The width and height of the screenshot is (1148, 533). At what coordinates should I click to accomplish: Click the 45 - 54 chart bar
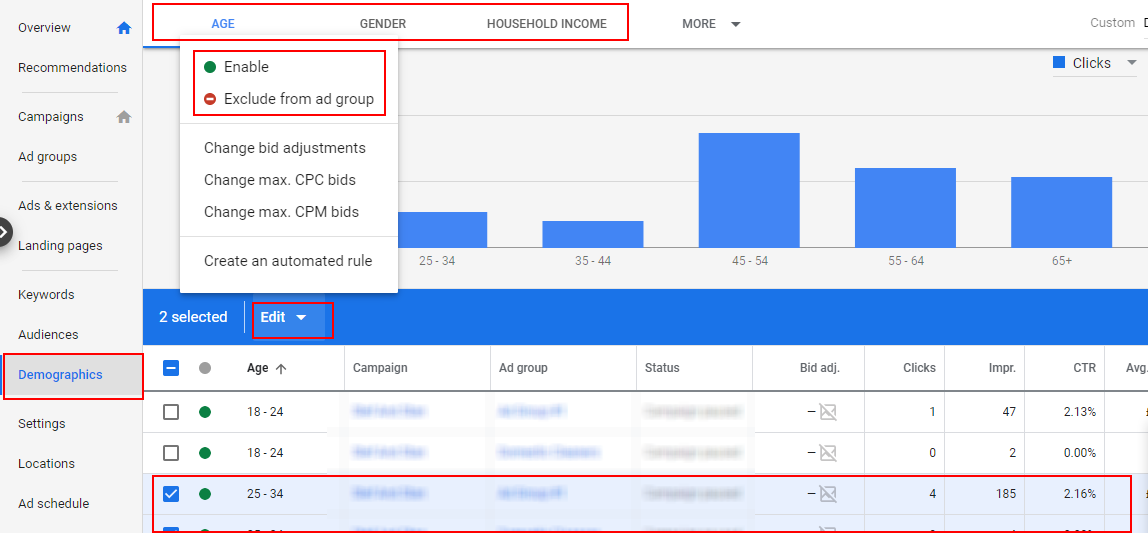click(x=749, y=190)
